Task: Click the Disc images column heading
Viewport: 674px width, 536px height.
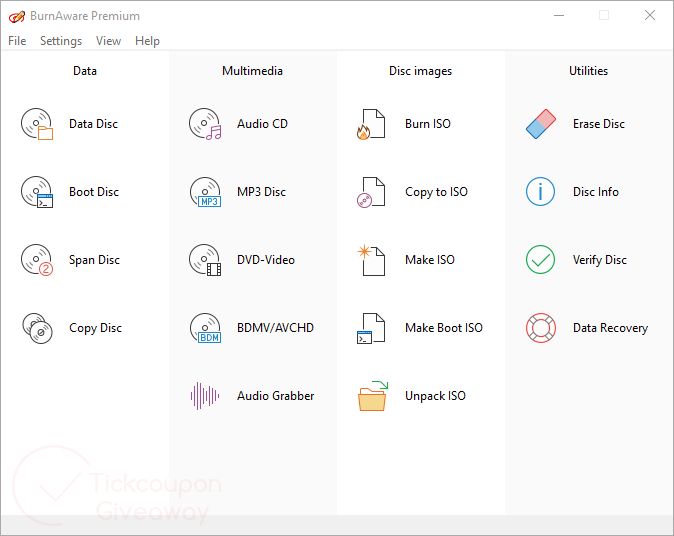Action: (x=420, y=71)
